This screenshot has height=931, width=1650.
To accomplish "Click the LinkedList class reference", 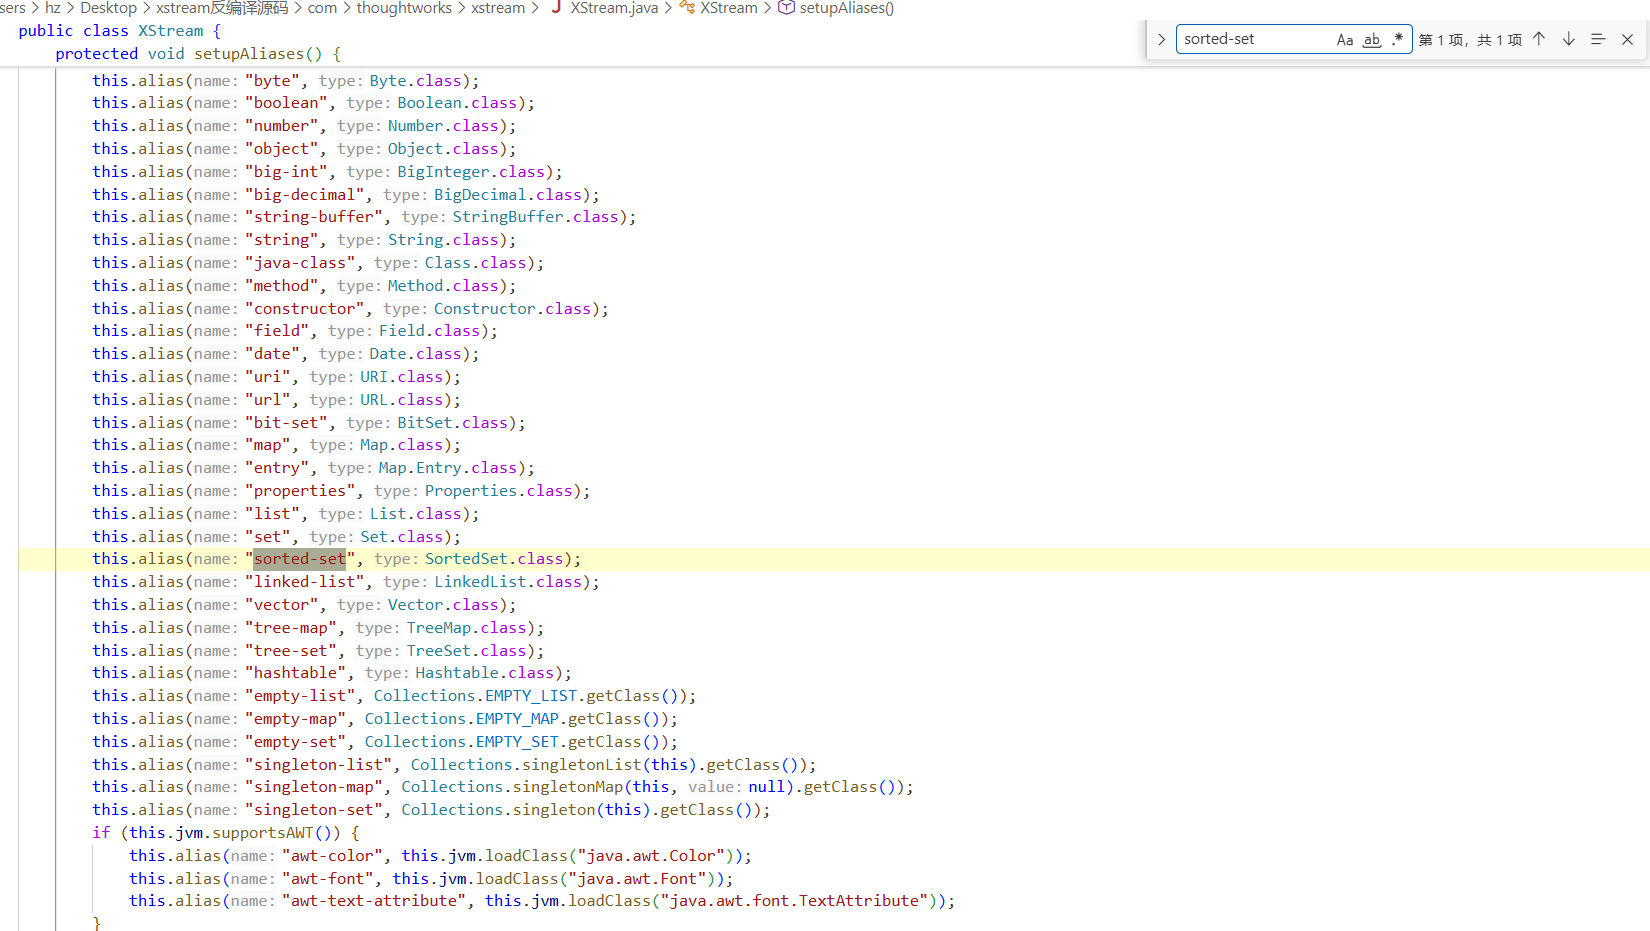I will 480,582.
